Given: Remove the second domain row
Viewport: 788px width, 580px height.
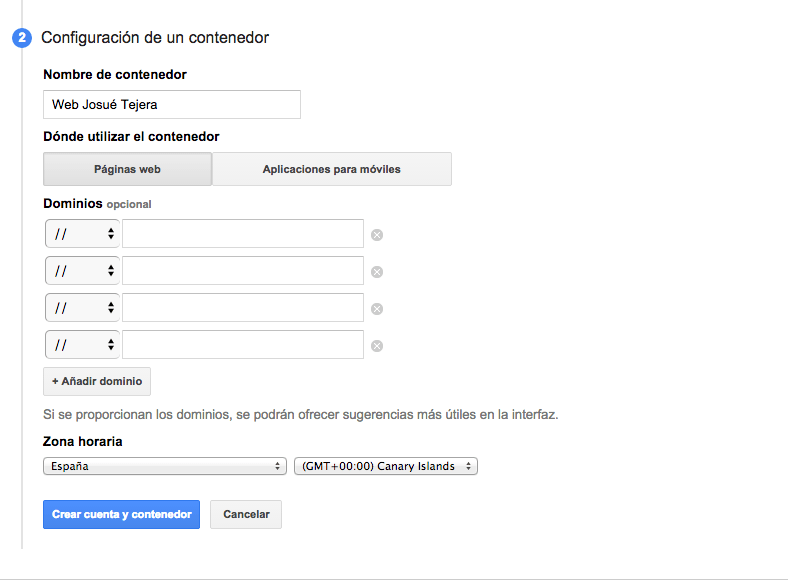Looking at the screenshot, I should tap(377, 272).
